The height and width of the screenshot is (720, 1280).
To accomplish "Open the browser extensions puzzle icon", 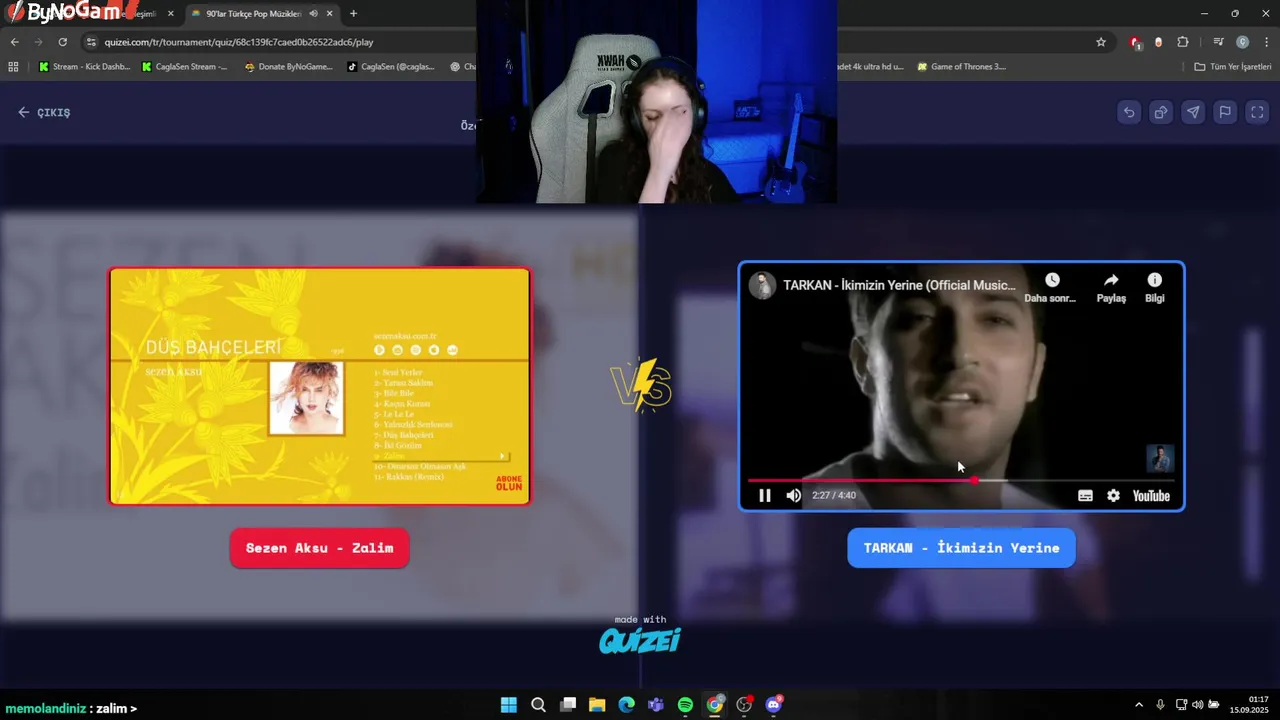I will [1183, 42].
